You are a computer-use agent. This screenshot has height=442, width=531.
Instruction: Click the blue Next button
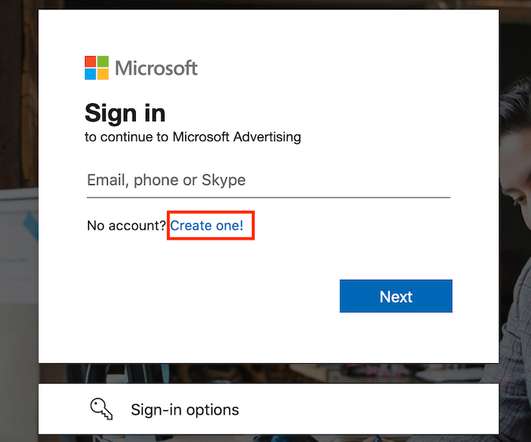coord(396,296)
